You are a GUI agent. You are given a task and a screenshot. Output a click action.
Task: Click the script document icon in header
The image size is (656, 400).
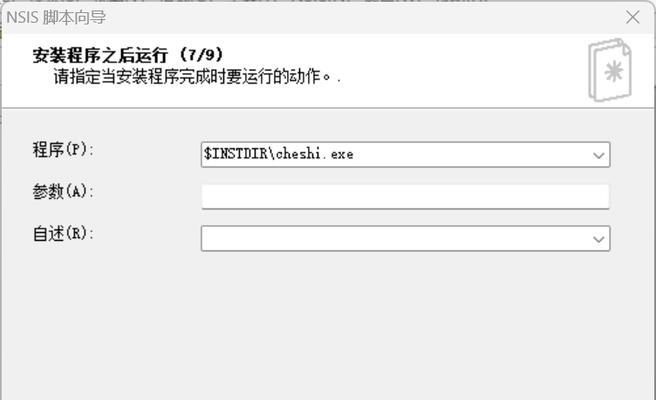610,70
